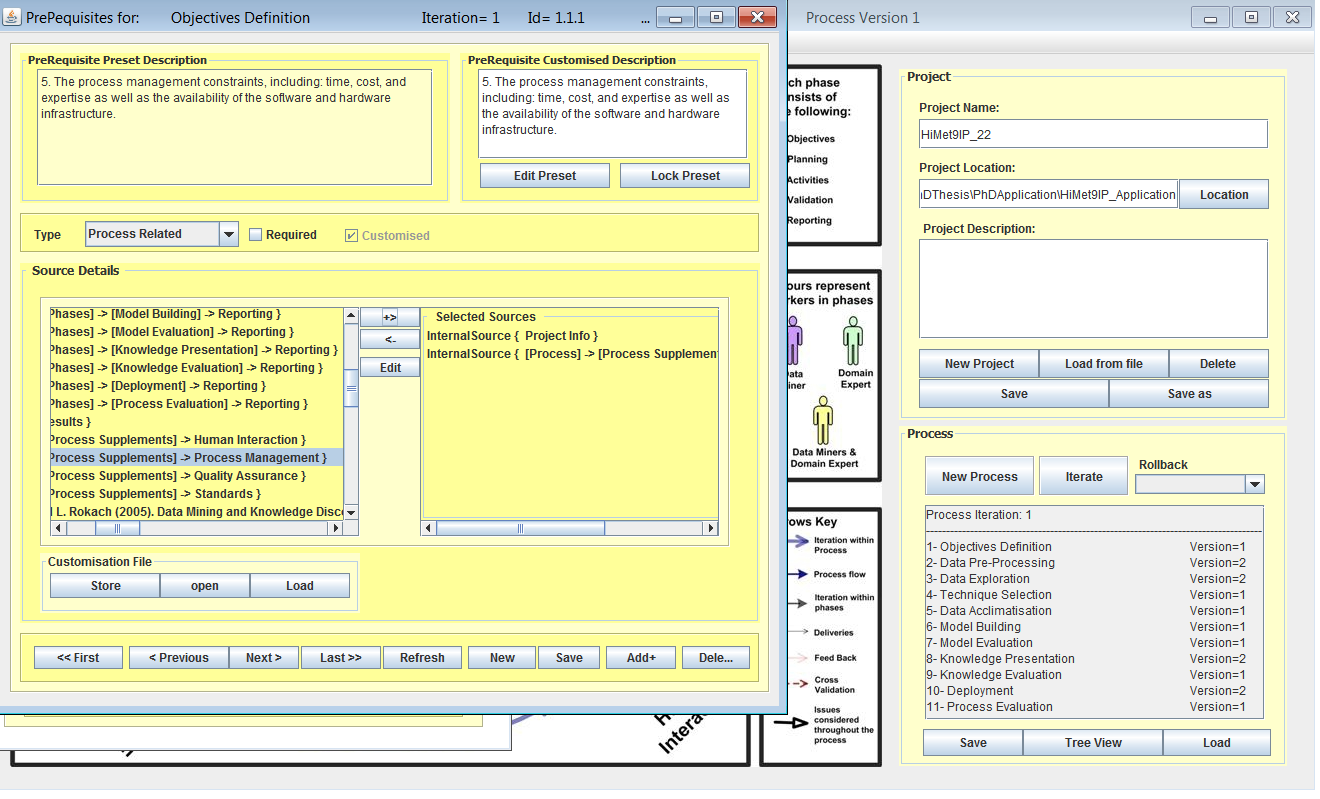Click the Iteration within Process arrow icon
1320x799 pixels.
[x=799, y=542]
